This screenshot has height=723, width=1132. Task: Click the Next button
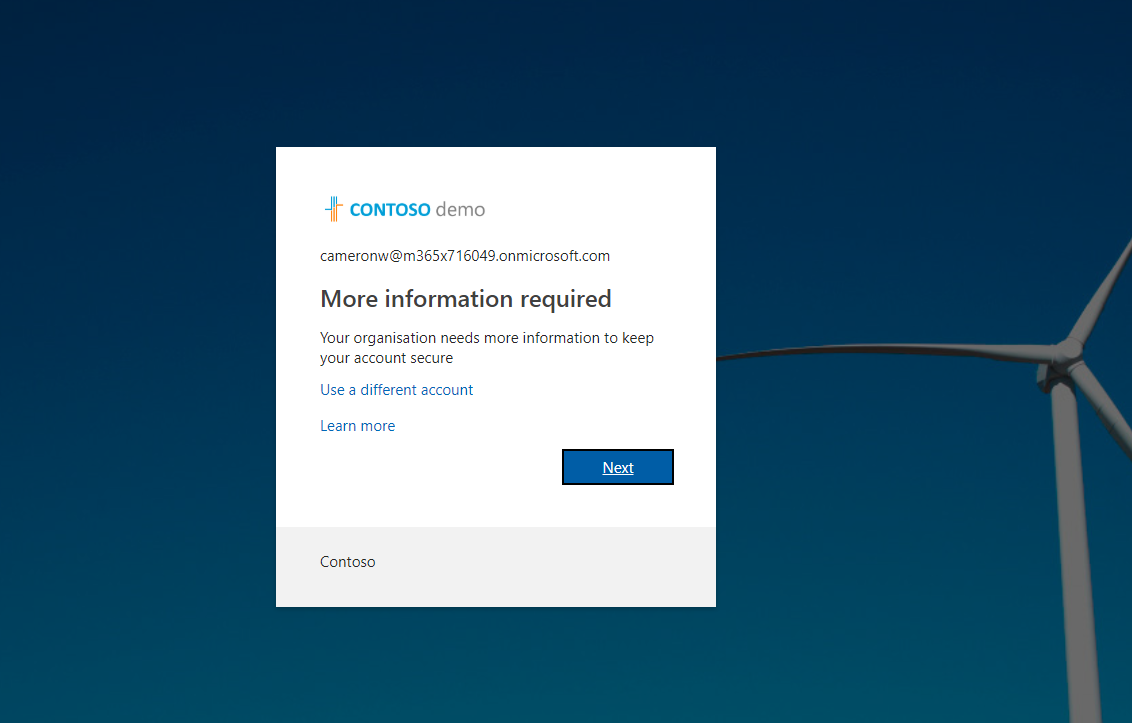click(617, 467)
